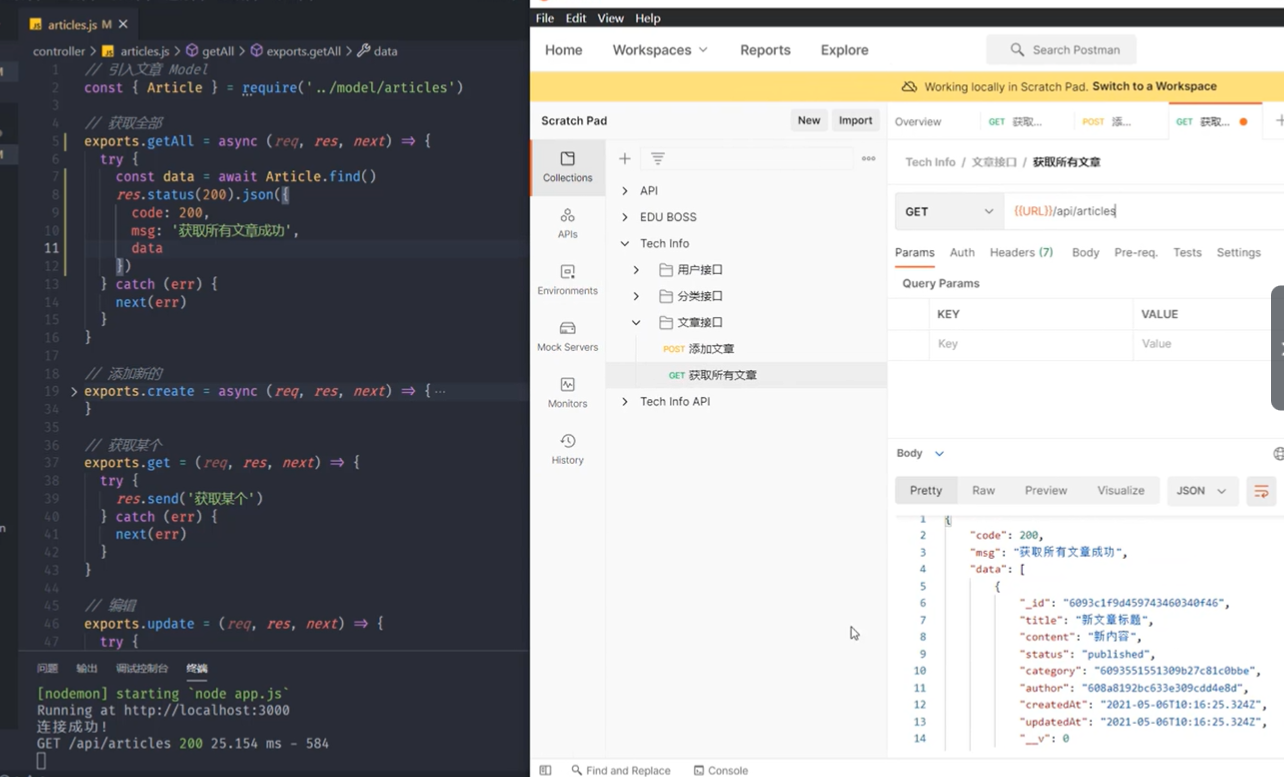
Task: Click the globe icon beside Body
Action: click(1278, 454)
